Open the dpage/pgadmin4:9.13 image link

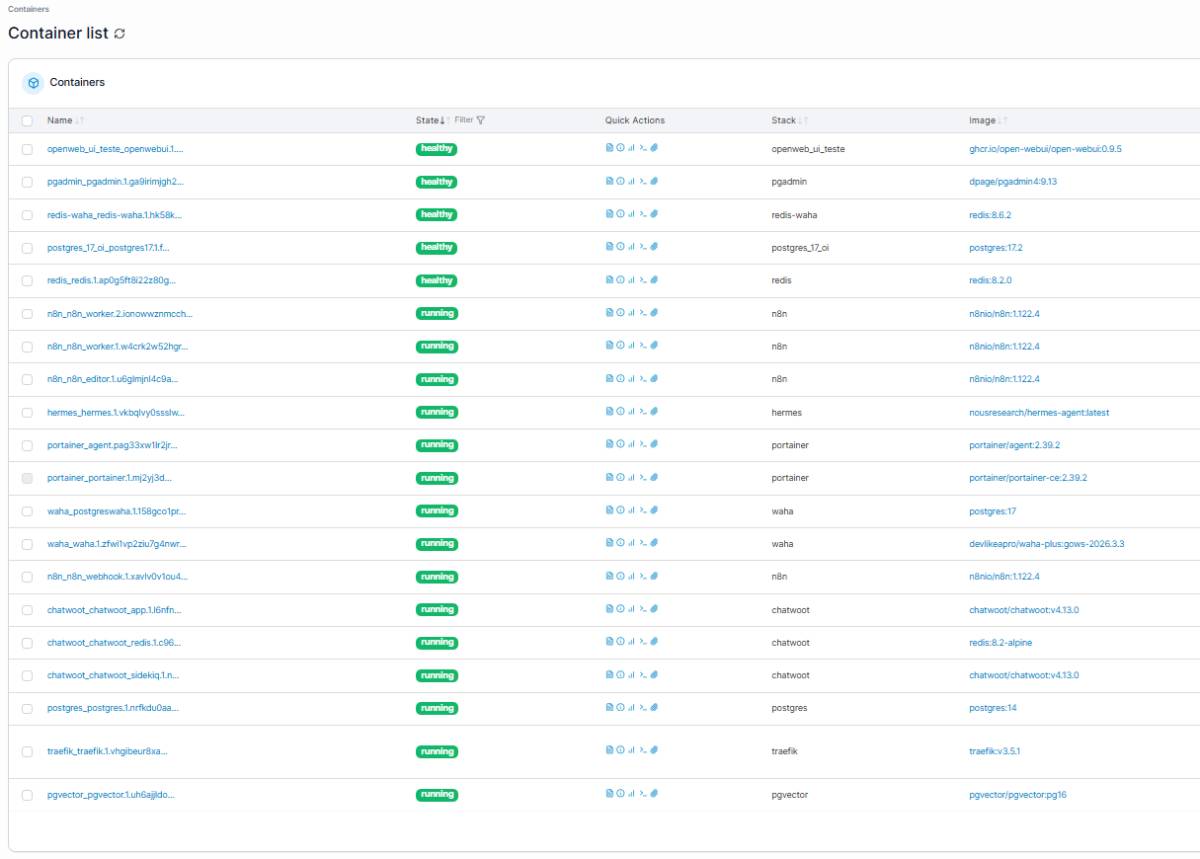click(x=1013, y=182)
